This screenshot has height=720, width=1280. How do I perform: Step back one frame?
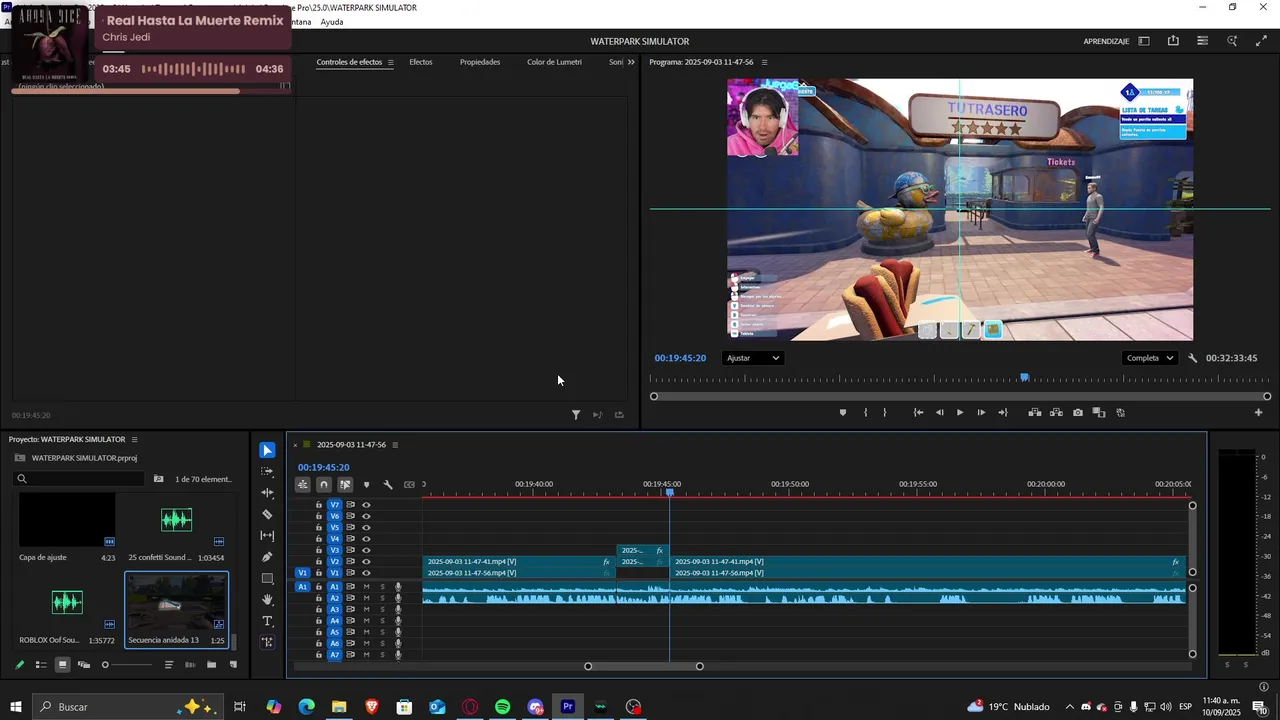939,413
